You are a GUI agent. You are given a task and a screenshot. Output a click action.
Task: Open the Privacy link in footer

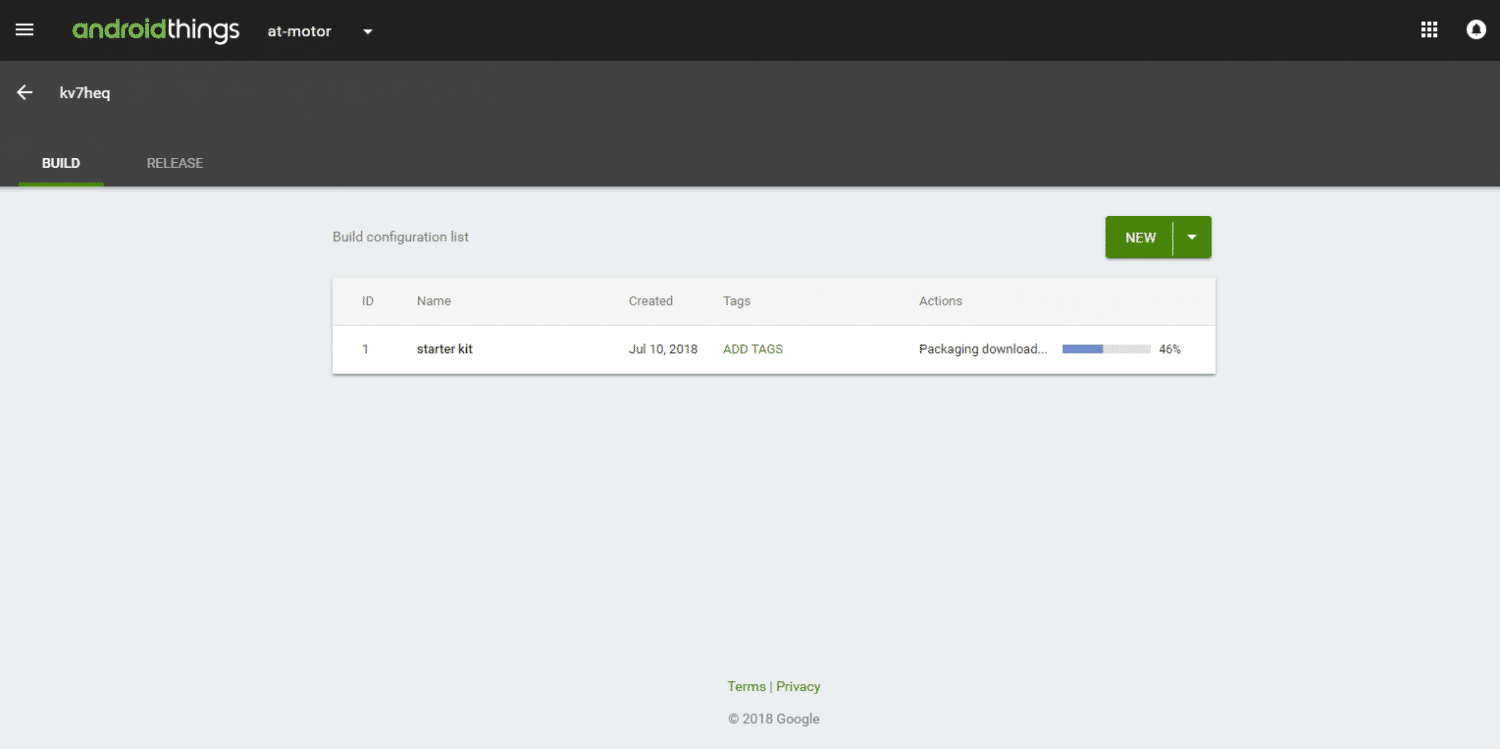coord(798,686)
